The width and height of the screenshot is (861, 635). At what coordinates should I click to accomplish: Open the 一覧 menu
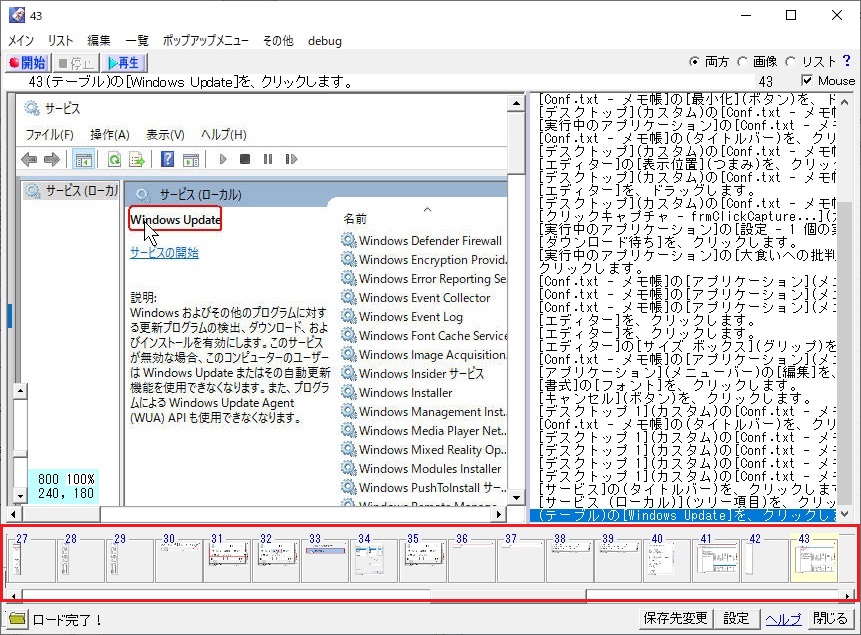137,41
